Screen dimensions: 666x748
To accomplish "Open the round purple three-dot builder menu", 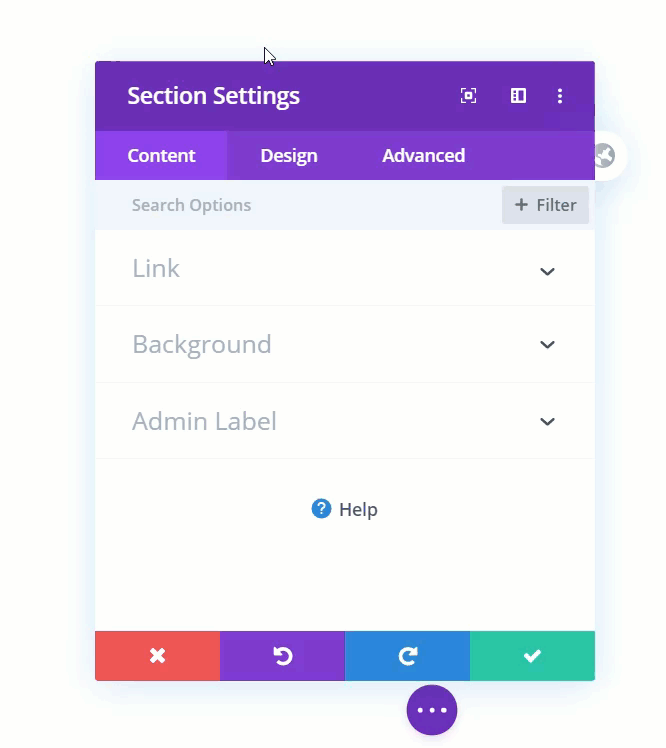I will coord(432,710).
